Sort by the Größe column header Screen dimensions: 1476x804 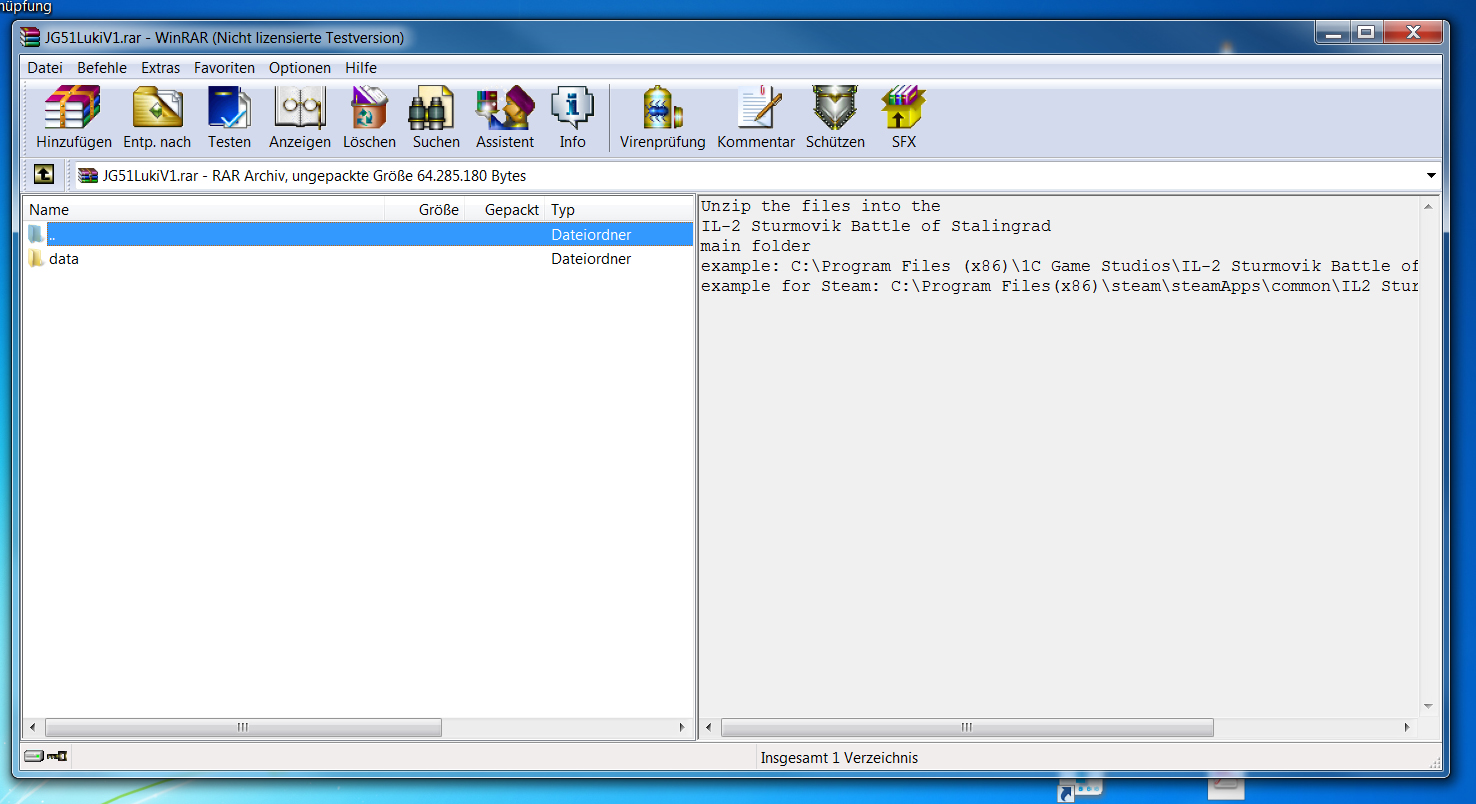point(425,210)
